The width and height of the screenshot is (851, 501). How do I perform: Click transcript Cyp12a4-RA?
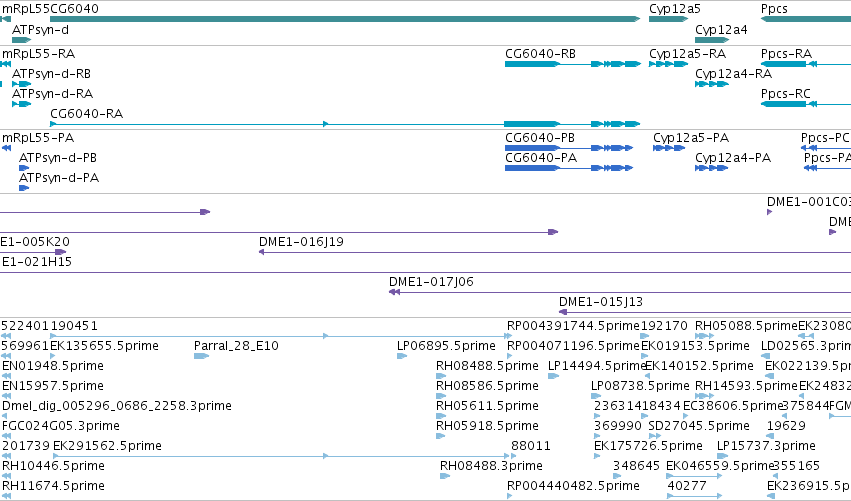point(712,84)
